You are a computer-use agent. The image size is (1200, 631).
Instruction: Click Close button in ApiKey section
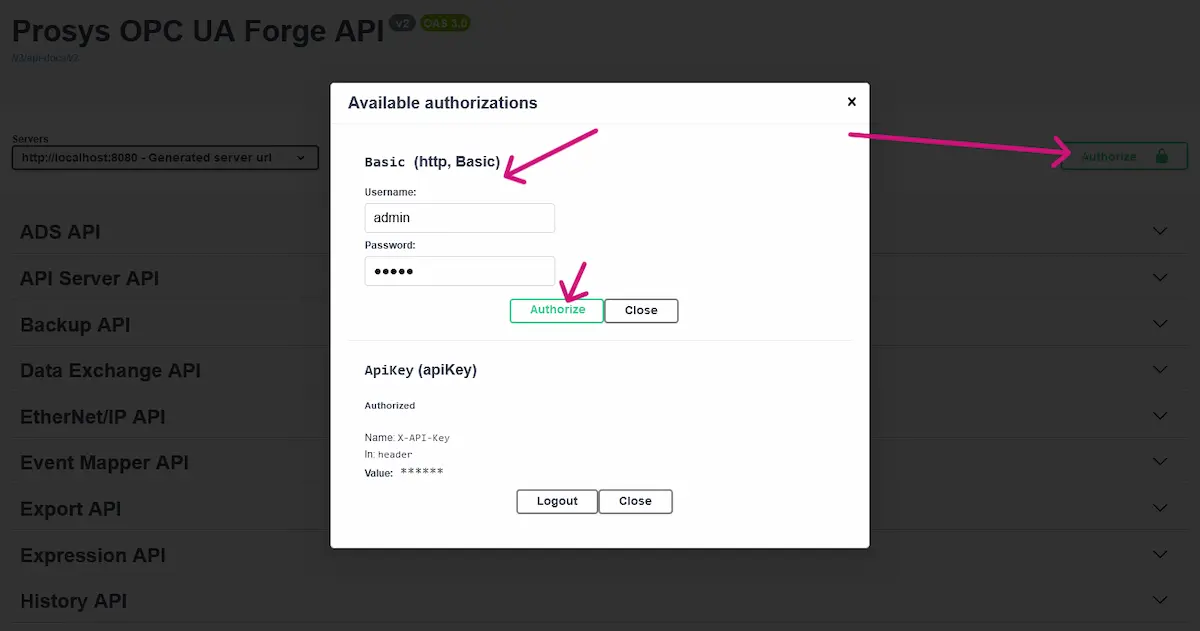pyautogui.click(x=635, y=501)
